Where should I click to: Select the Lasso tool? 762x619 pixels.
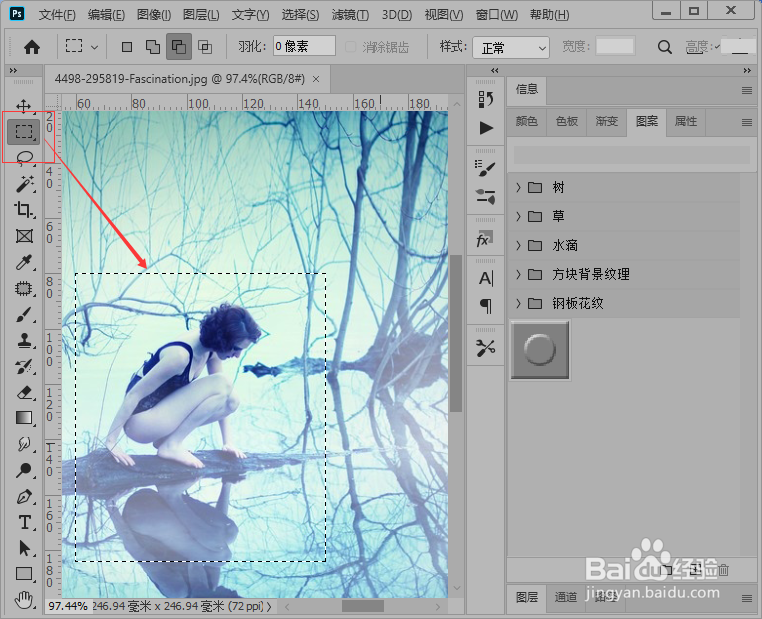point(24,157)
